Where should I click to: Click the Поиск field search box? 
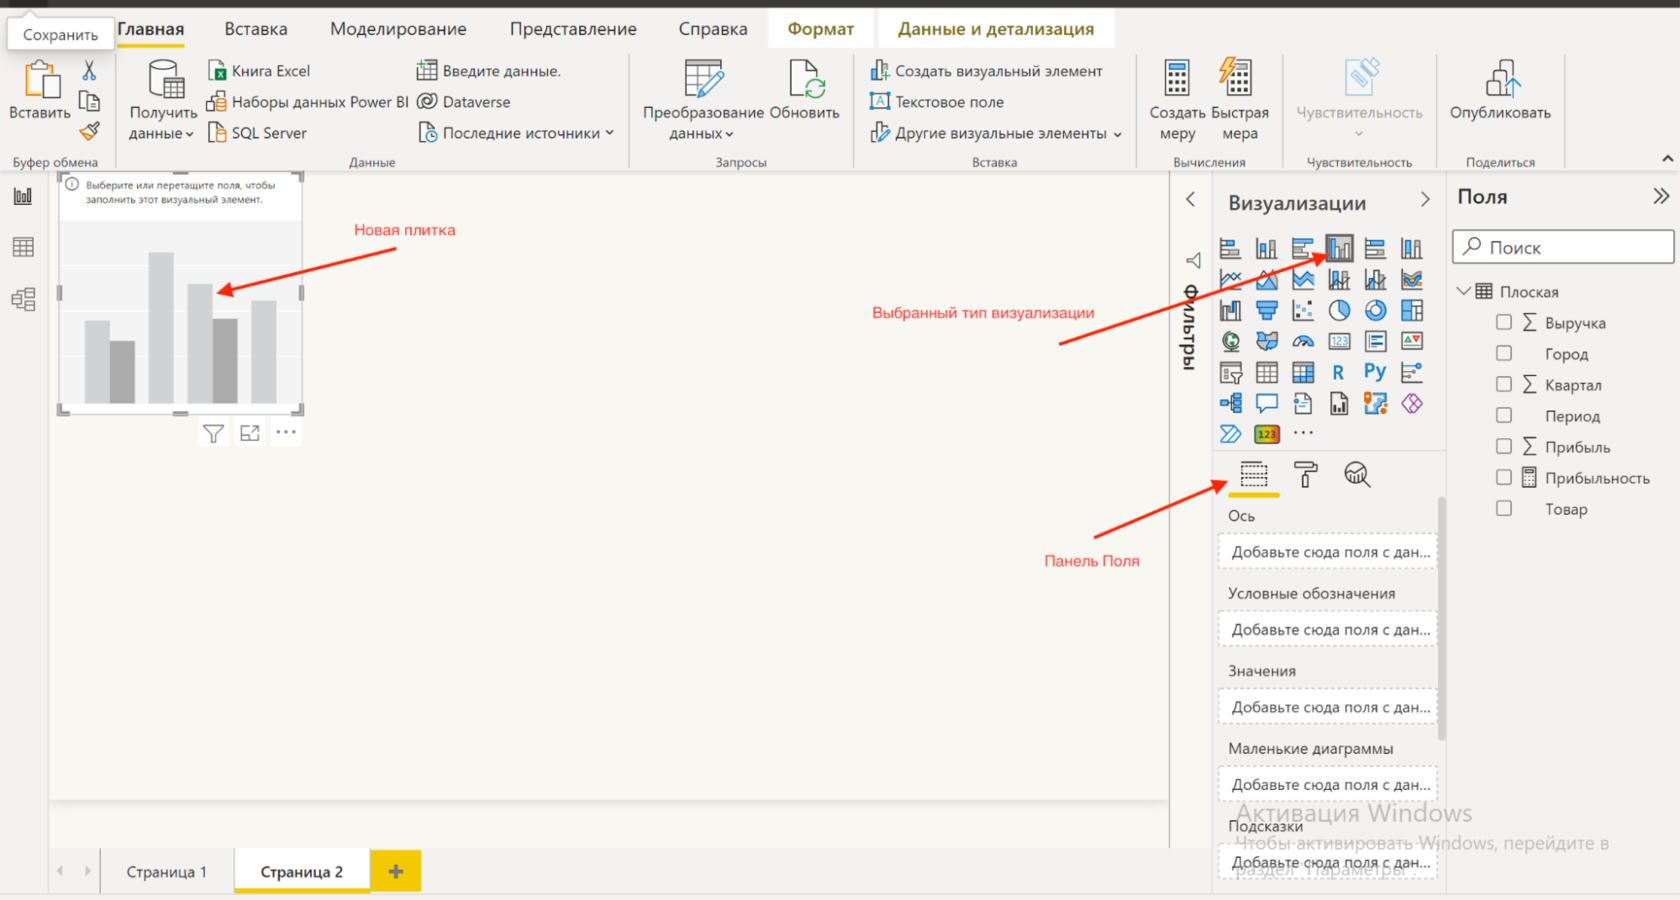tap(1563, 247)
